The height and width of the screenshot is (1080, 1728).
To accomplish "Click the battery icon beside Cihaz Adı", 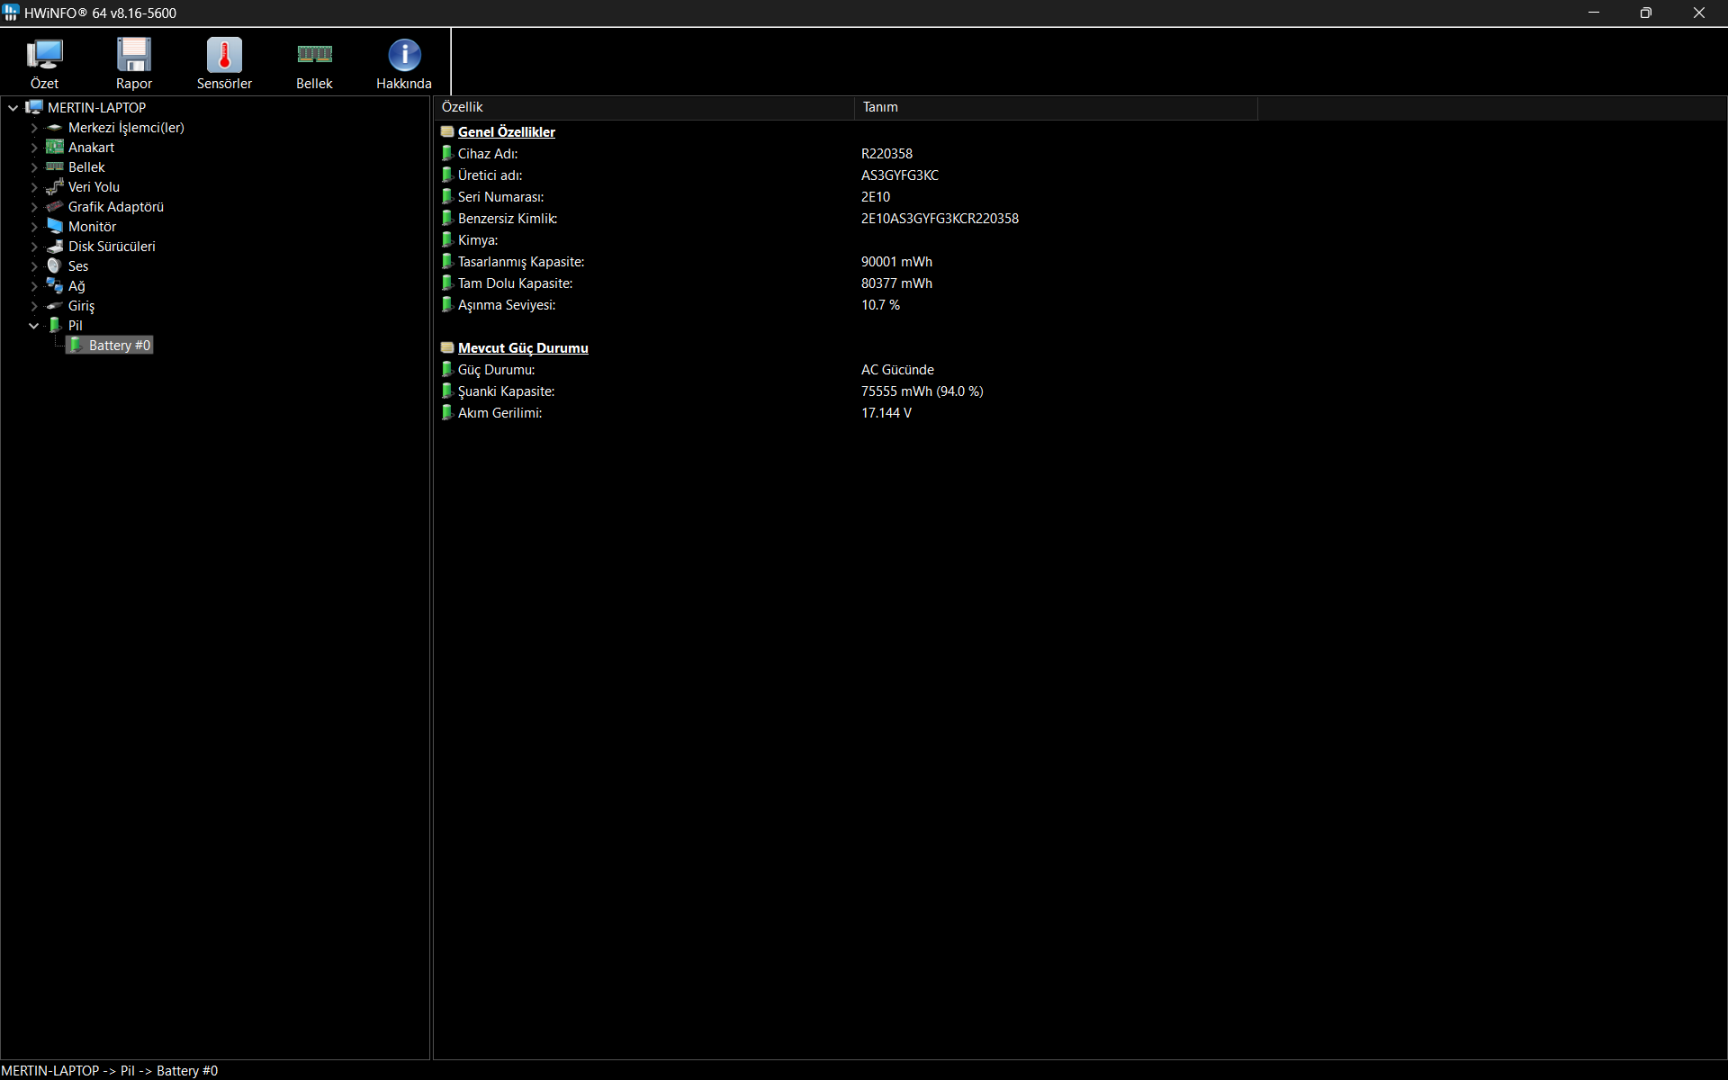I will point(447,153).
